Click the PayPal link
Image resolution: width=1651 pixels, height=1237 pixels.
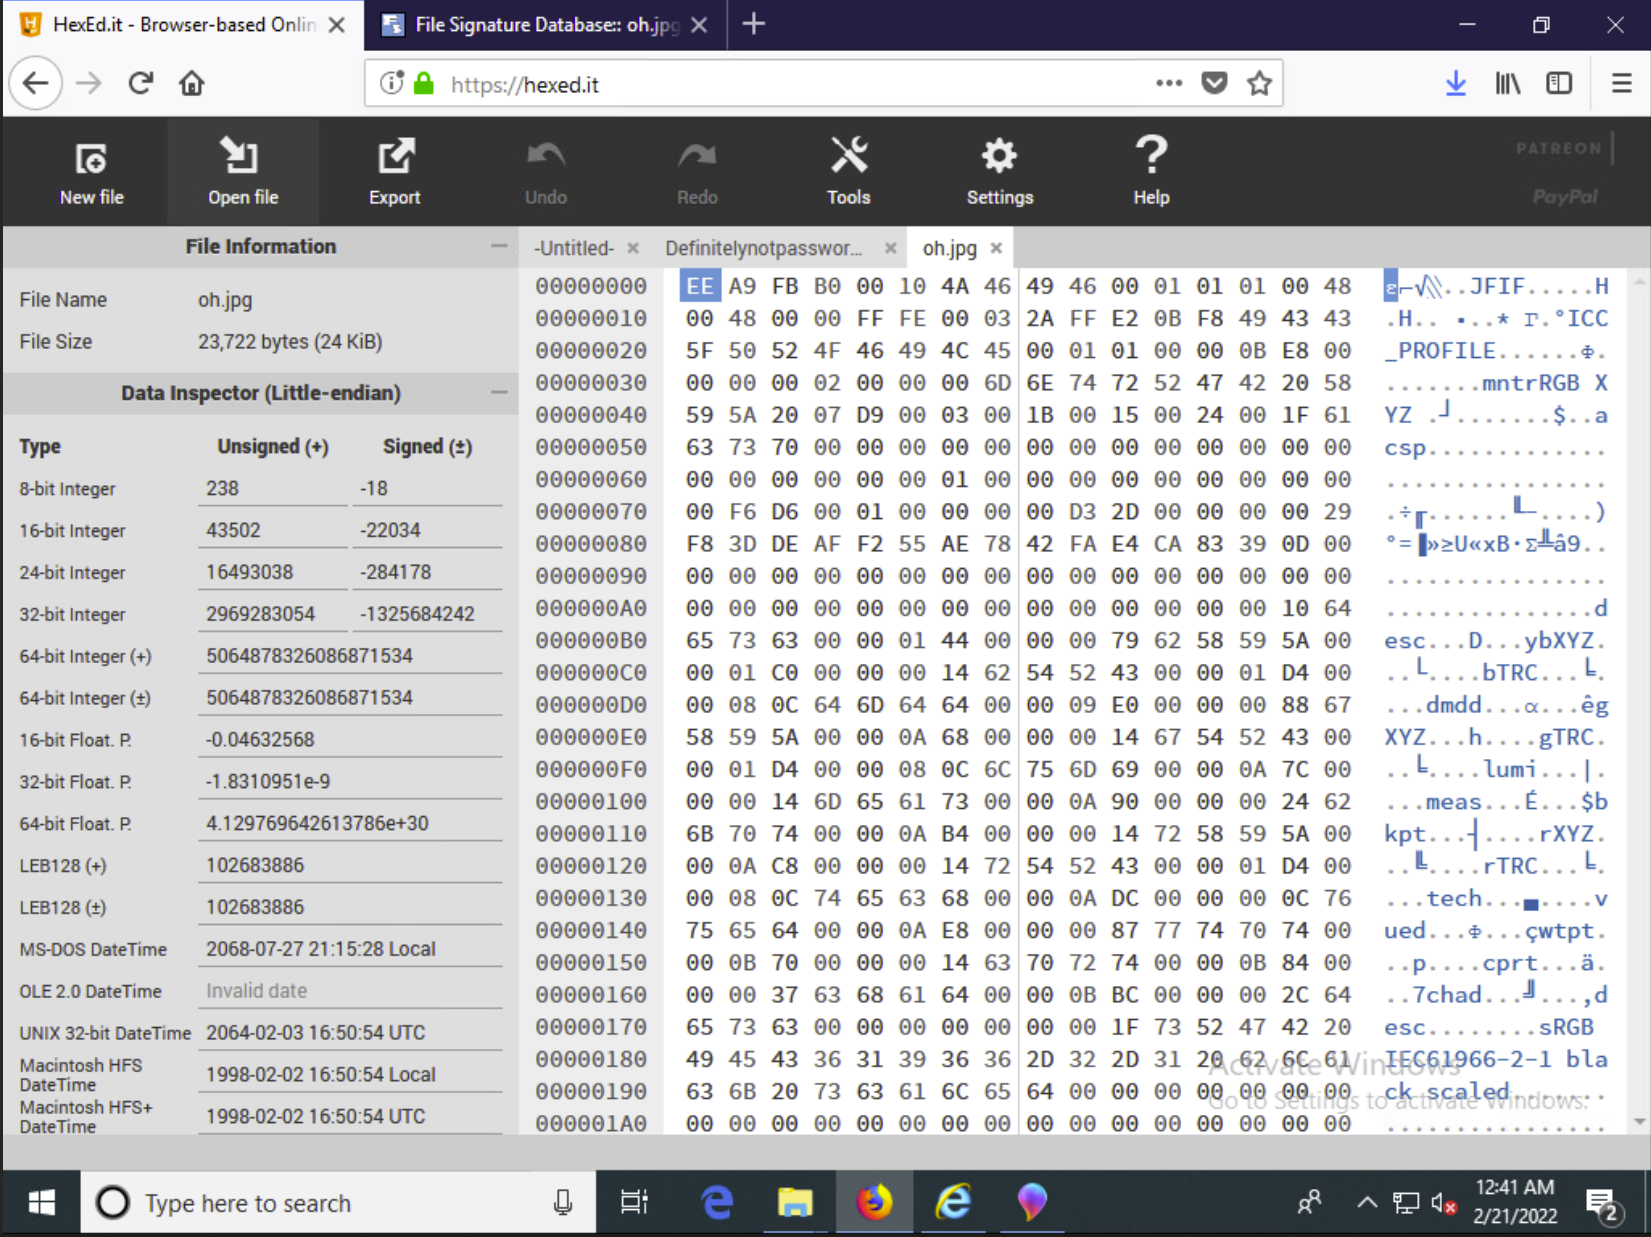pyautogui.click(x=1565, y=196)
